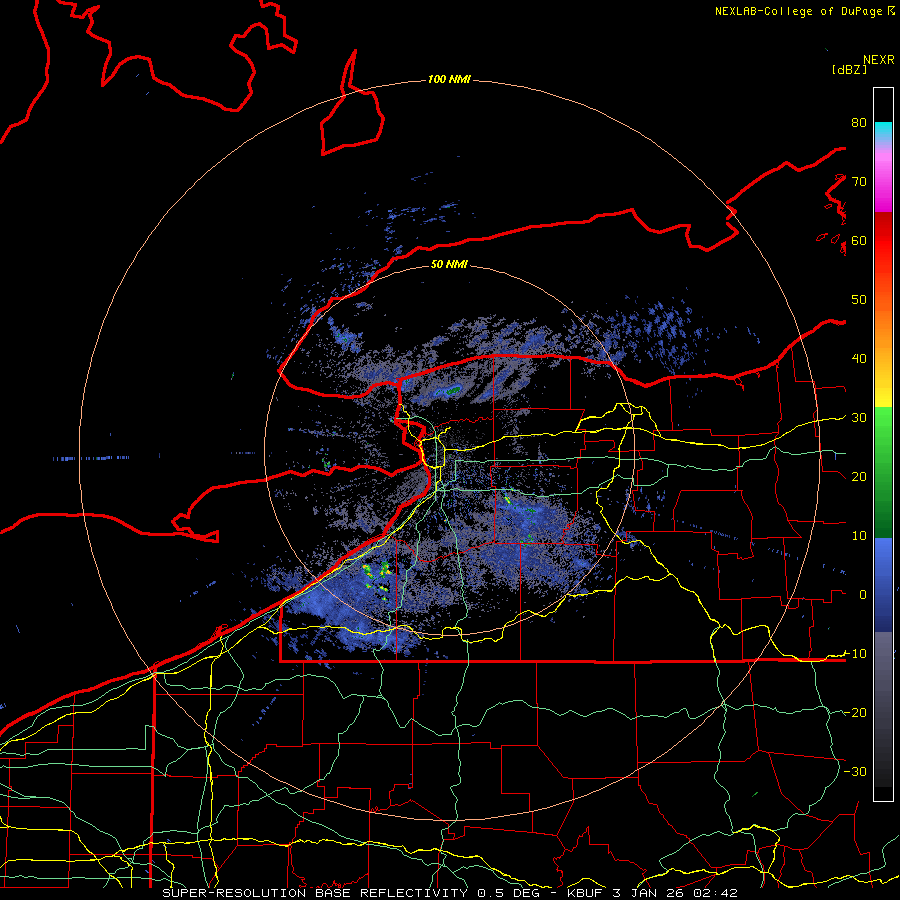The height and width of the screenshot is (900, 900).
Task: Click the cyan segment of the color bar
Action: pos(883,132)
